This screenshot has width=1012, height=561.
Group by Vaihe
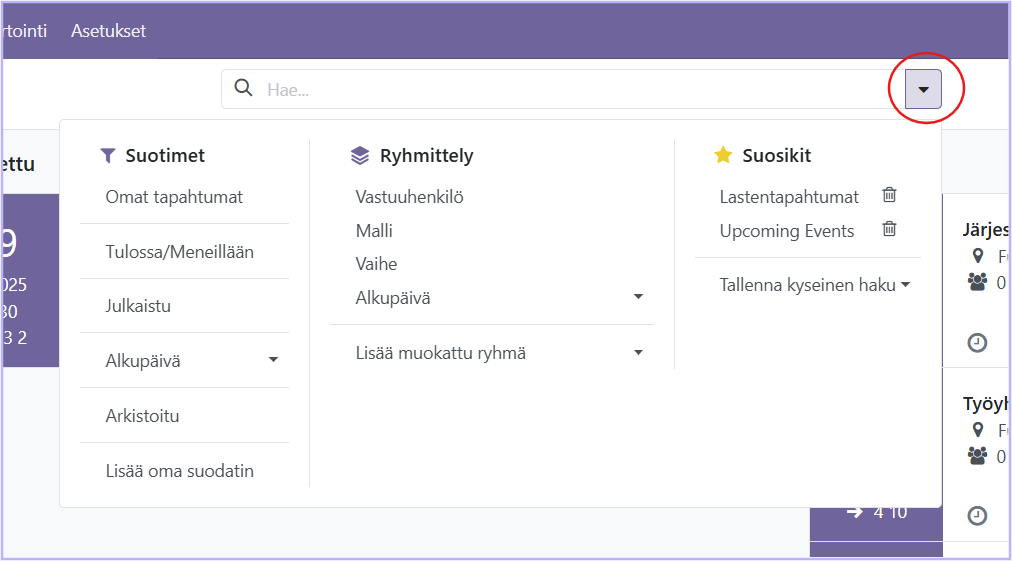376,264
